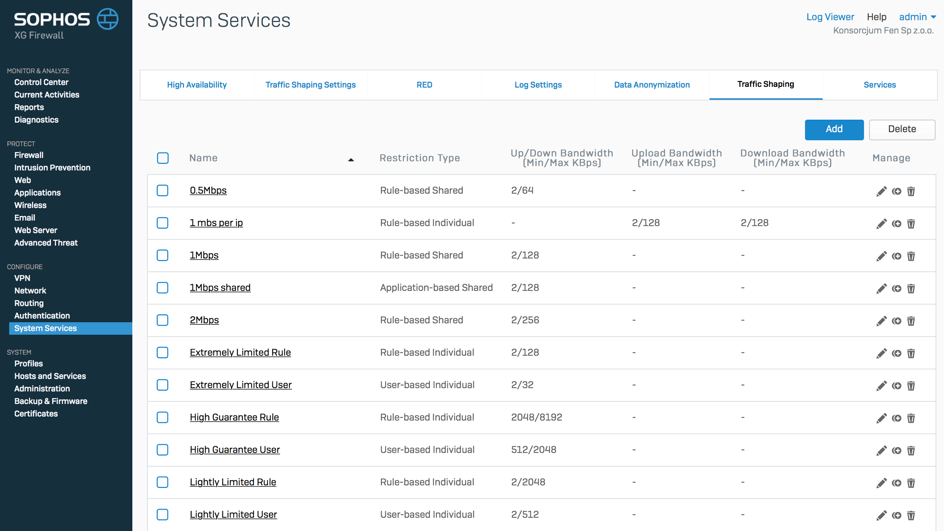This screenshot has width=944, height=531.
Task: Clone the 1Mbps shared policy
Action: tap(896, 289)
